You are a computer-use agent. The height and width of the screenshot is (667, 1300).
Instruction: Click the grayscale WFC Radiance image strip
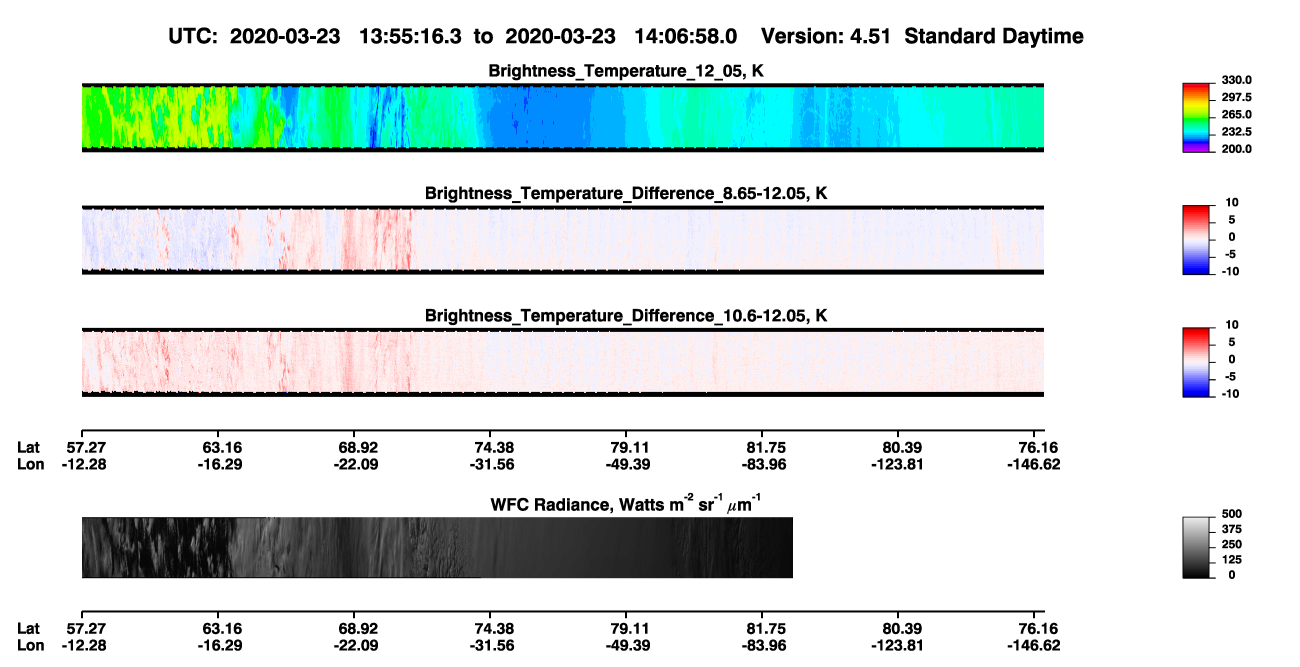[x=437, y=547]
